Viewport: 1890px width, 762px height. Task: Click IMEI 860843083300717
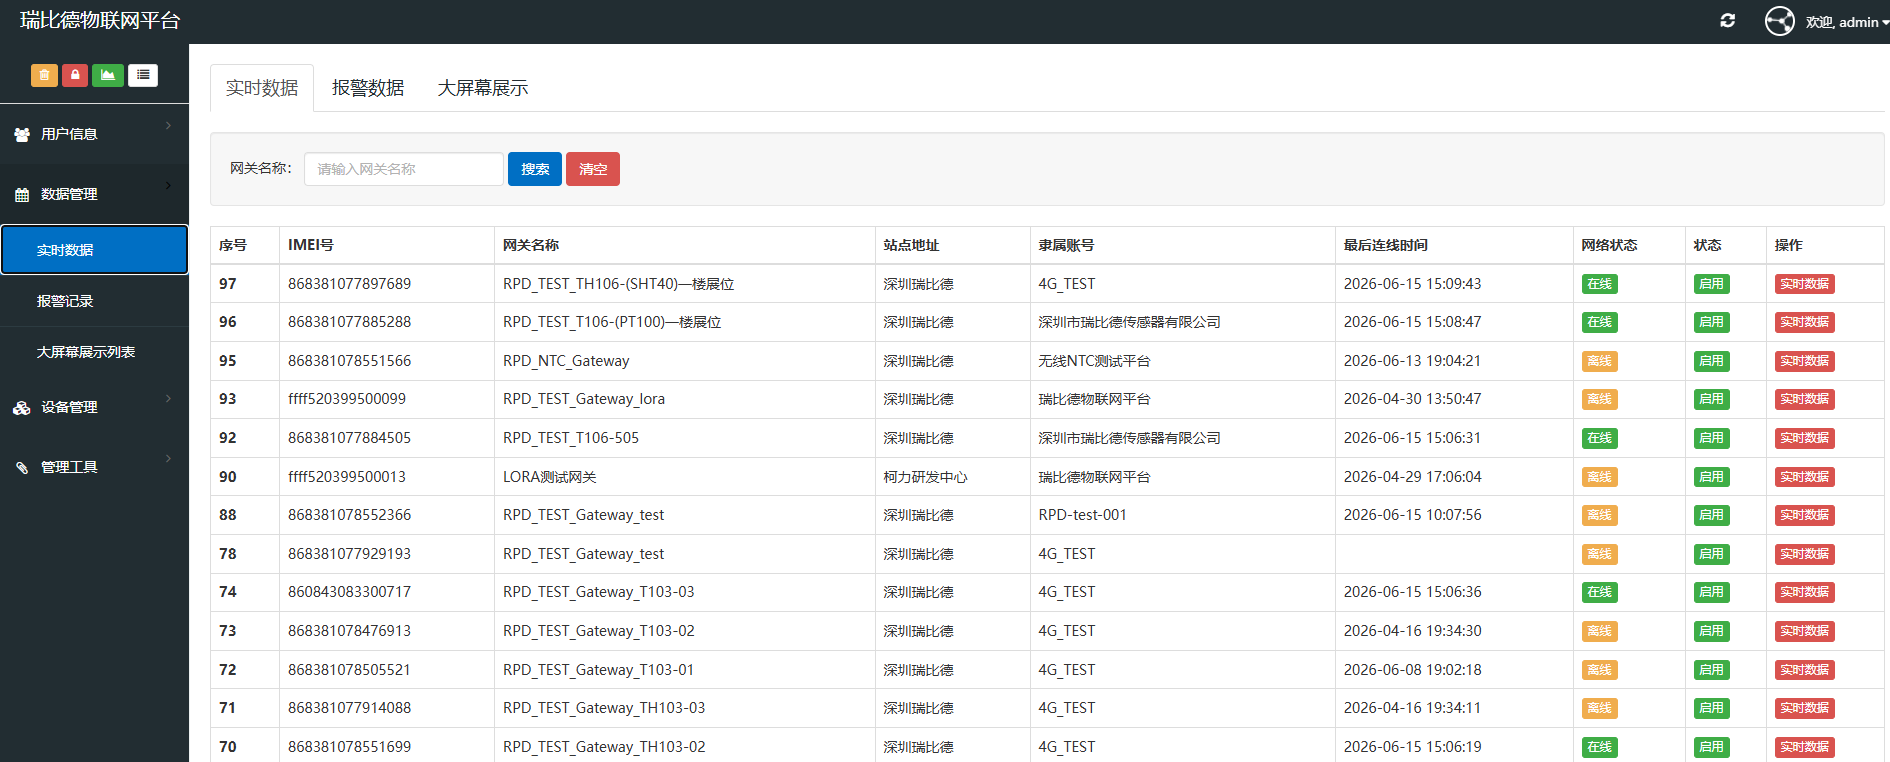[x=349, y=592]
